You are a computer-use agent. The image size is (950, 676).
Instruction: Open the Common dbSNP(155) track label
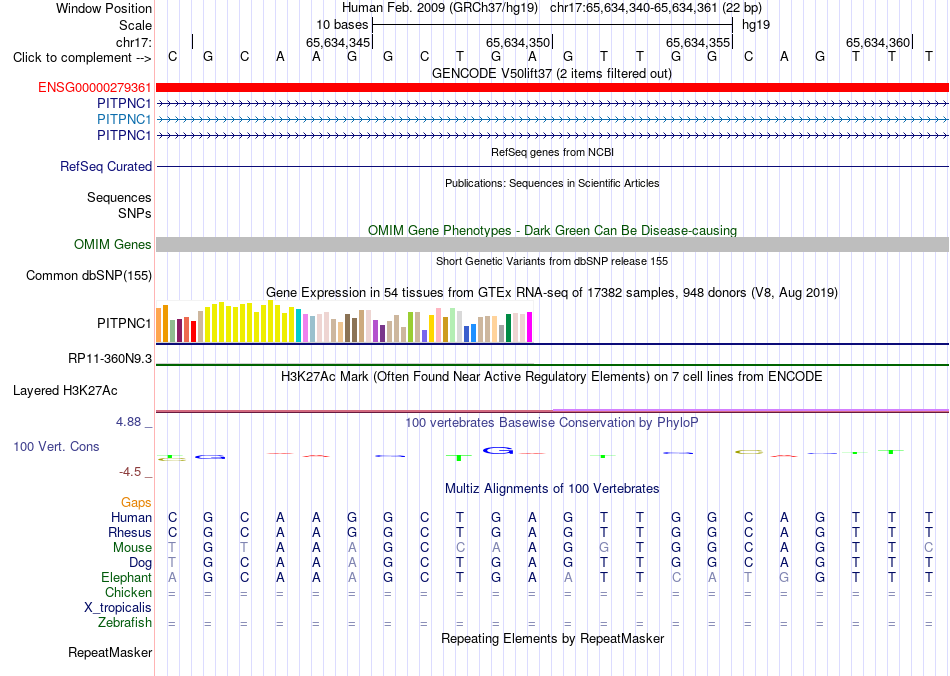coord(89,276)
